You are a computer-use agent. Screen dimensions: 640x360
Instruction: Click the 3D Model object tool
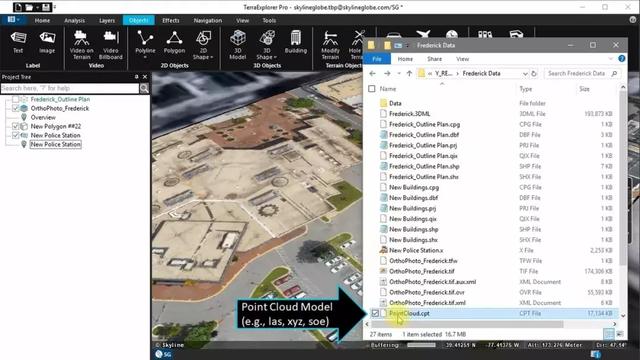click(x=238, y=45)
